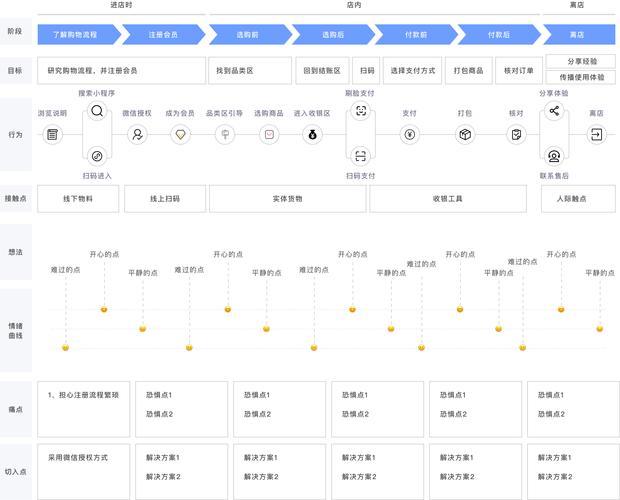Click the 痛点 row label
The height and width of the screenshot is (500, 620).
(15, 409)
